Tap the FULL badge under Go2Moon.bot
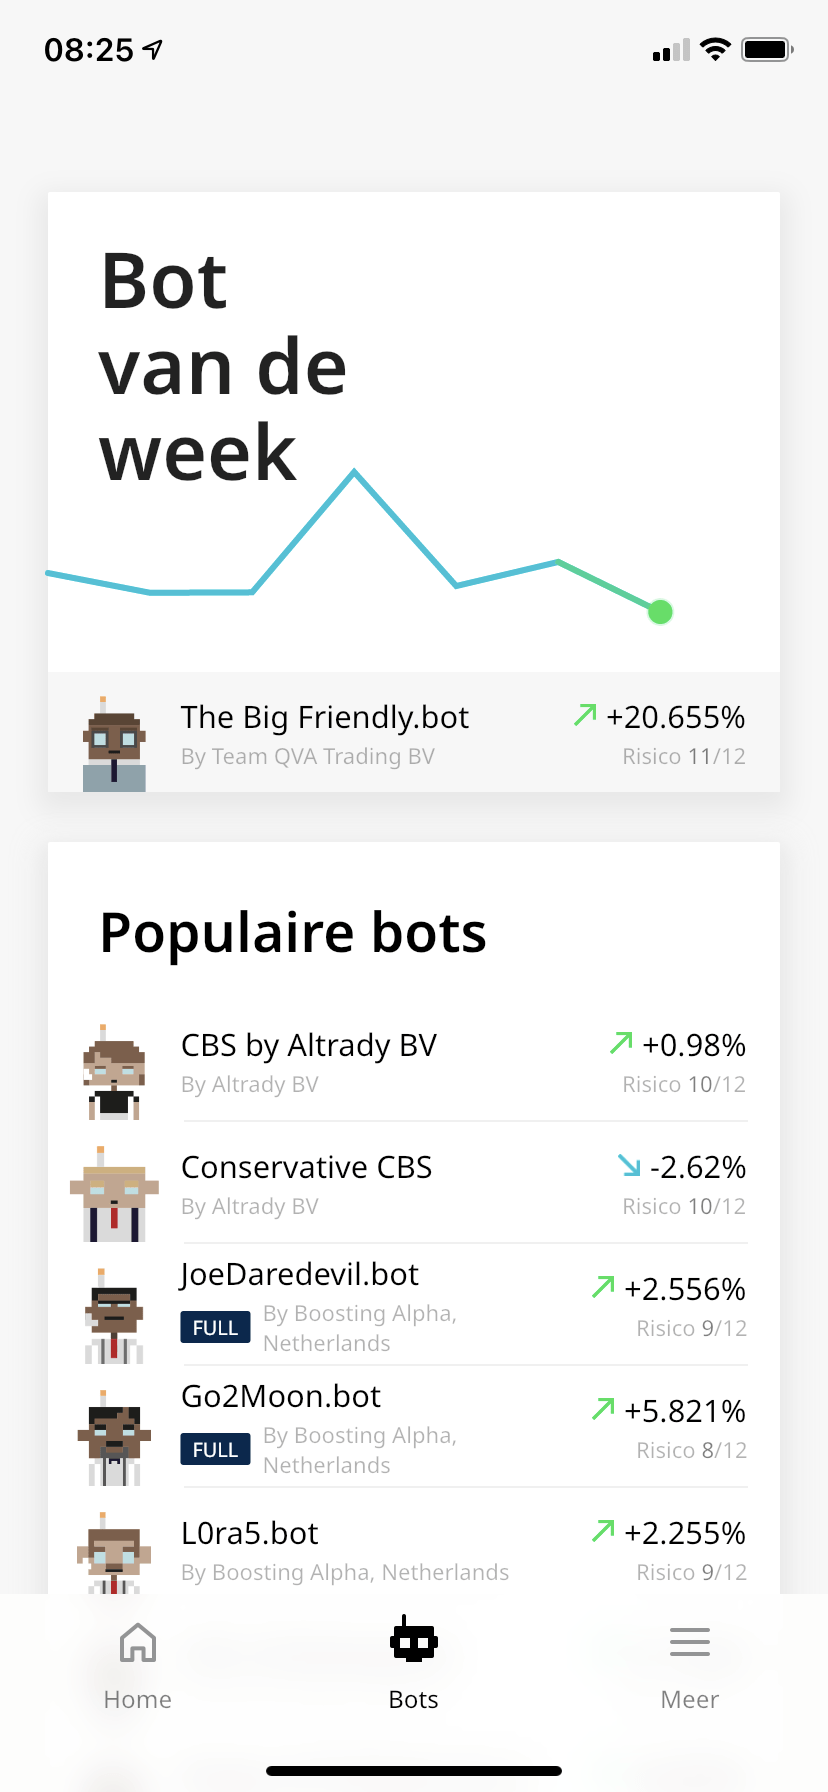The width and height of the screenshot is (828, 1792). pyautogui.click(x=215, y=1450)
